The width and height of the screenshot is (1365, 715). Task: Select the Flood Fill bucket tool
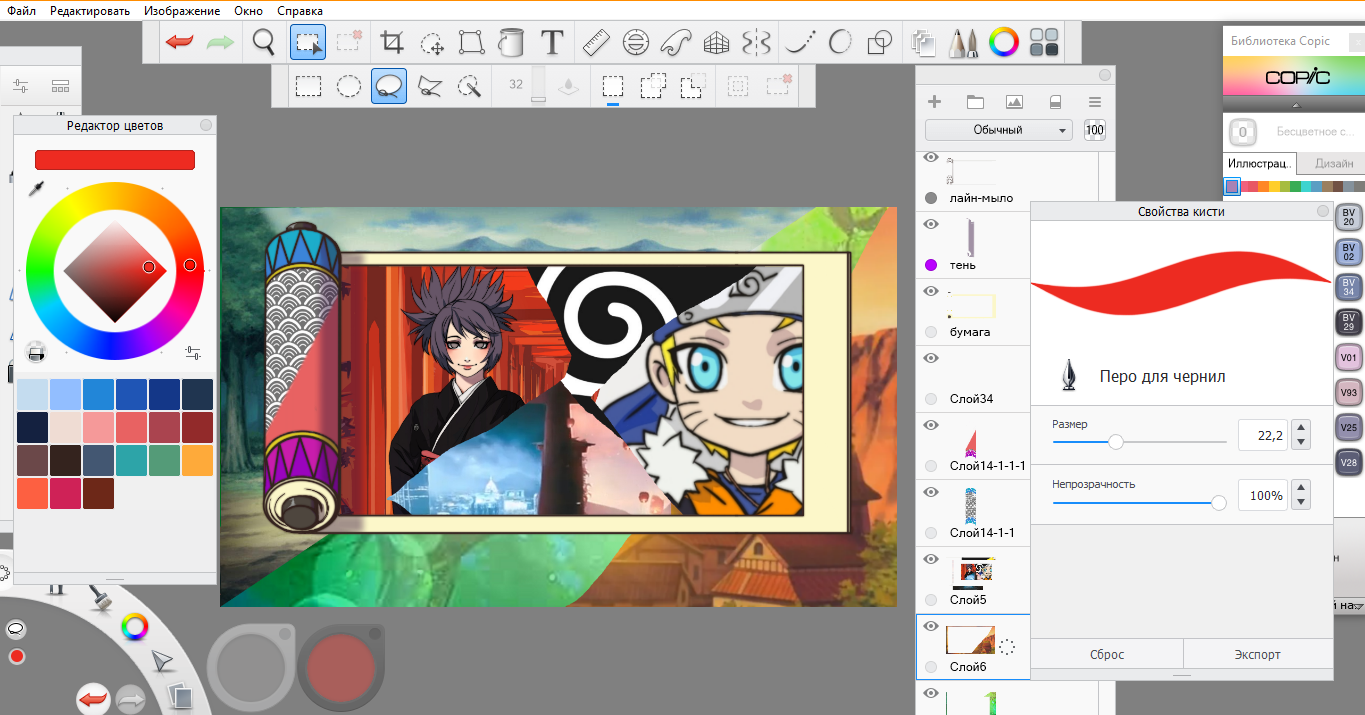pos(511,42)
